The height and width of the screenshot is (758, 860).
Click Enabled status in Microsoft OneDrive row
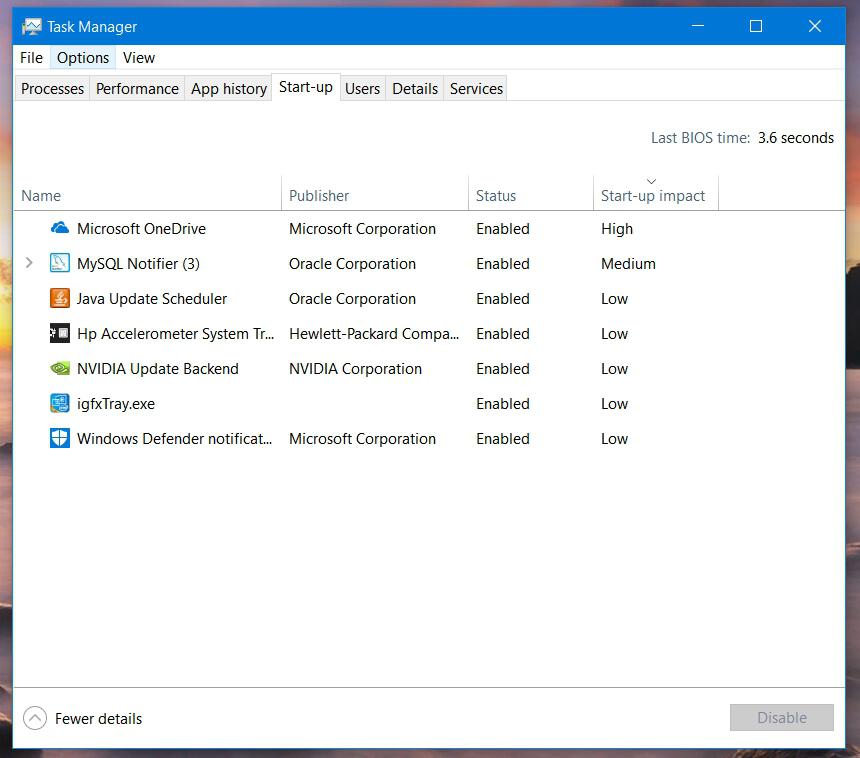coord(503,229)
